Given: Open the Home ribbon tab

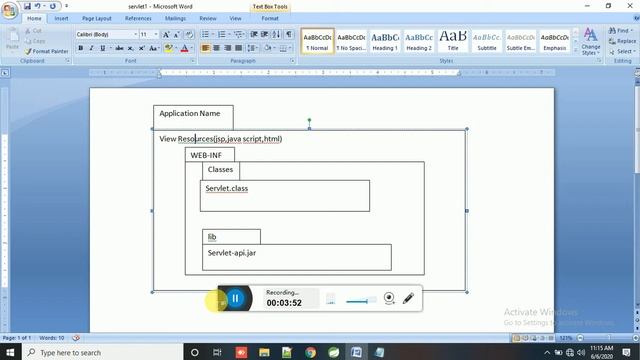Looking at the screenshot, I should (34, 18).
